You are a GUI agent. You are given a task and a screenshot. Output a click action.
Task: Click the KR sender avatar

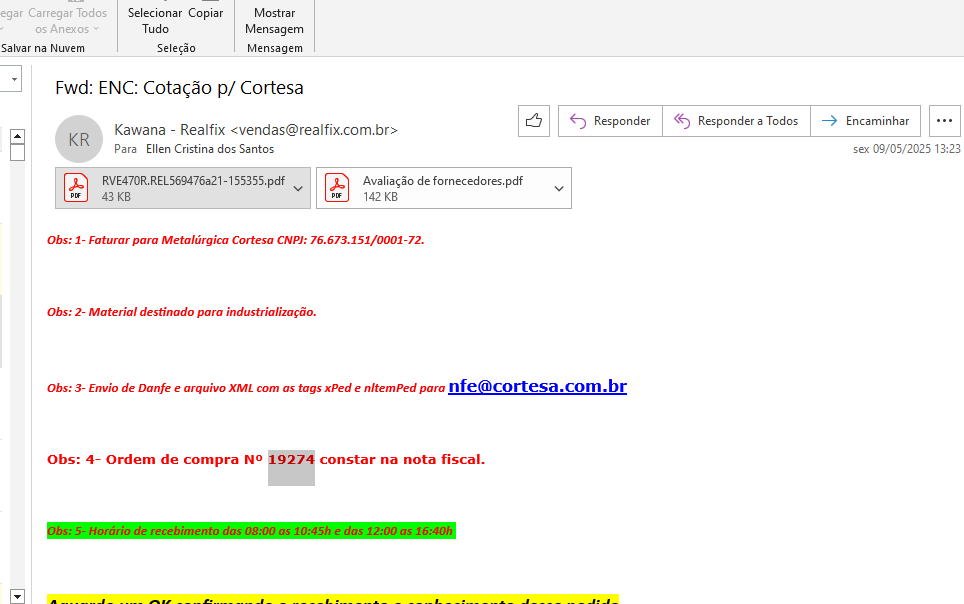[79, 140]
